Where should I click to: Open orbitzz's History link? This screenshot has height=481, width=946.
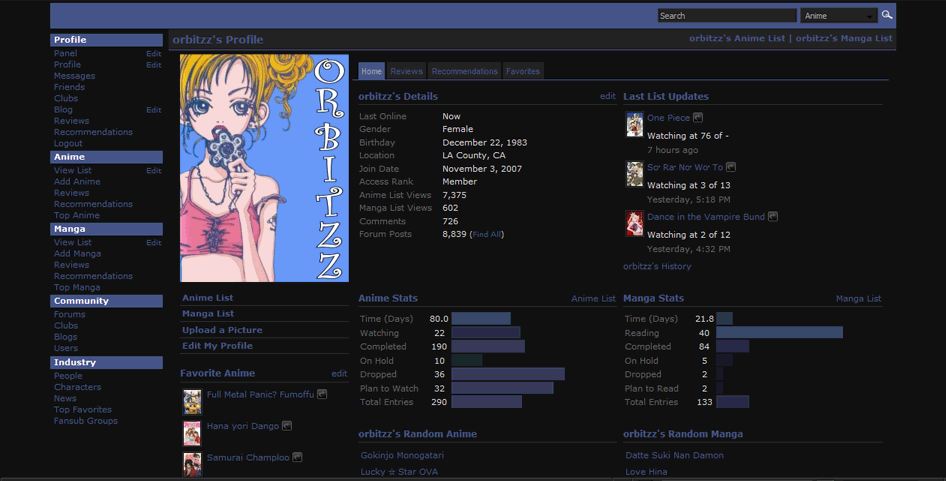coord(657,266)
